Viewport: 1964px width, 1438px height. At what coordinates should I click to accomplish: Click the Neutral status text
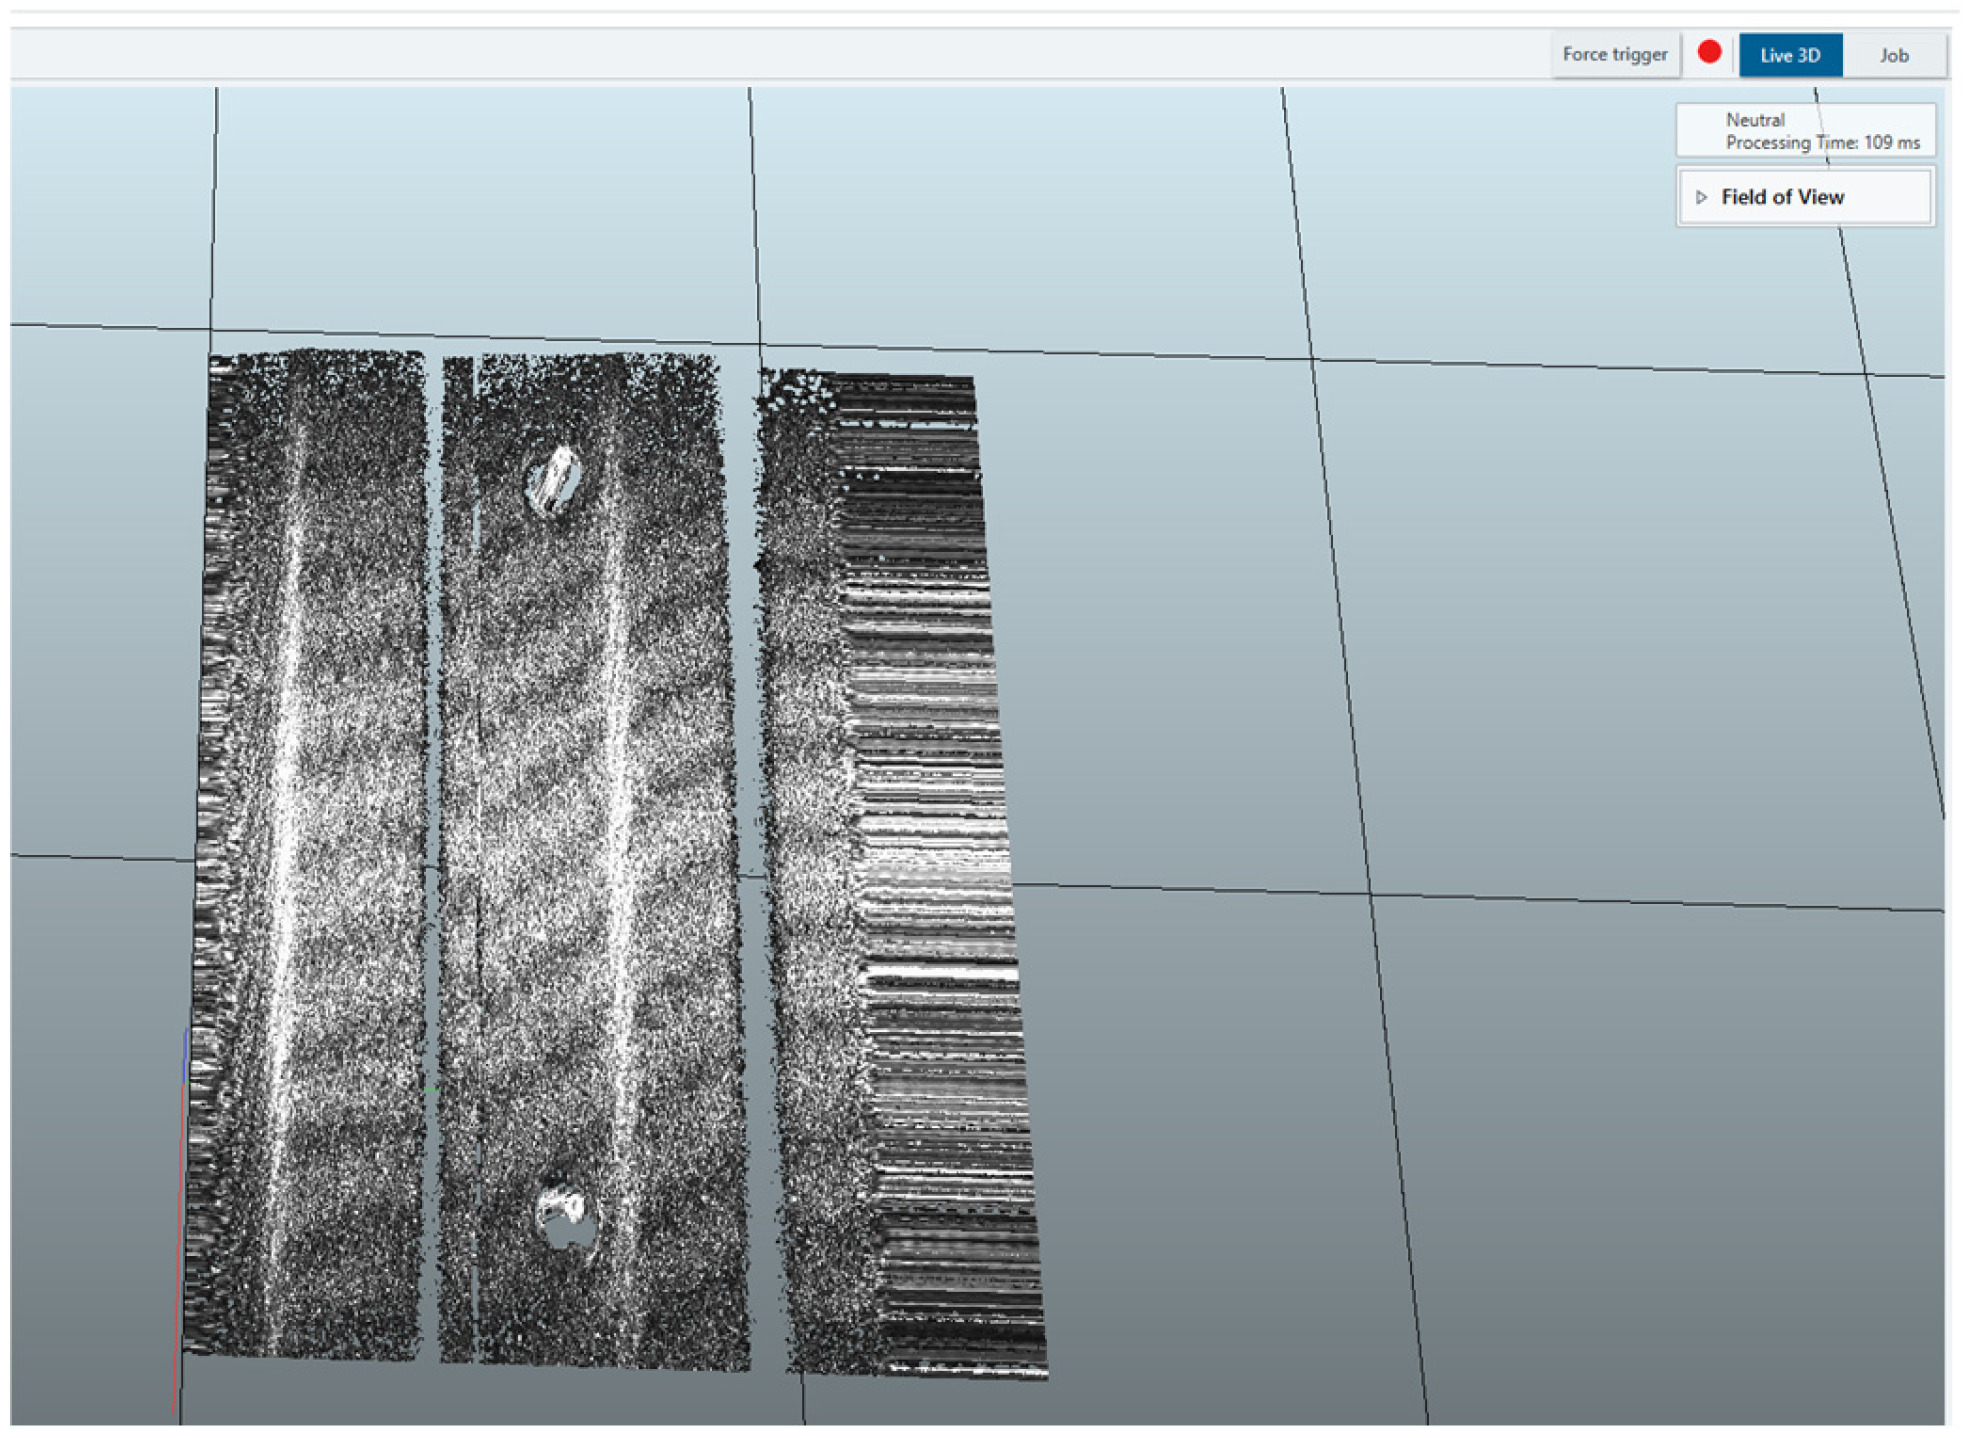click(1754, 120)
